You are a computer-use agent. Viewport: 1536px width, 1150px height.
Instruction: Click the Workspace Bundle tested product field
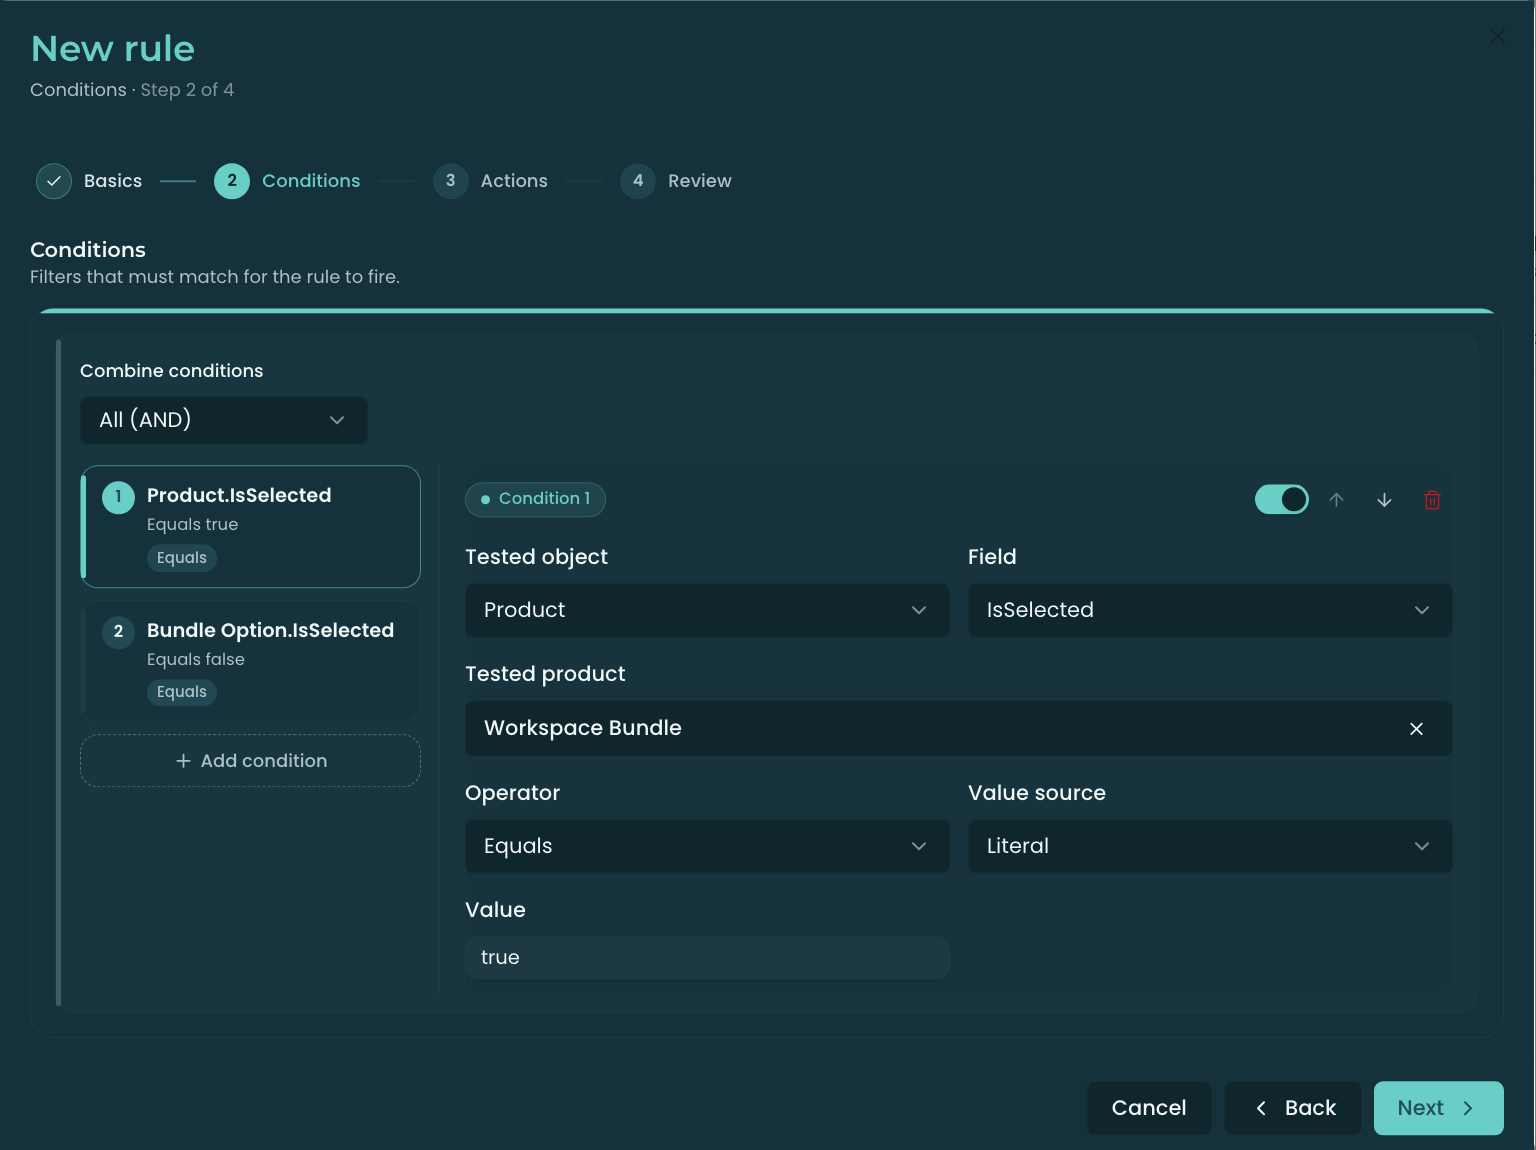pos(958,728)
